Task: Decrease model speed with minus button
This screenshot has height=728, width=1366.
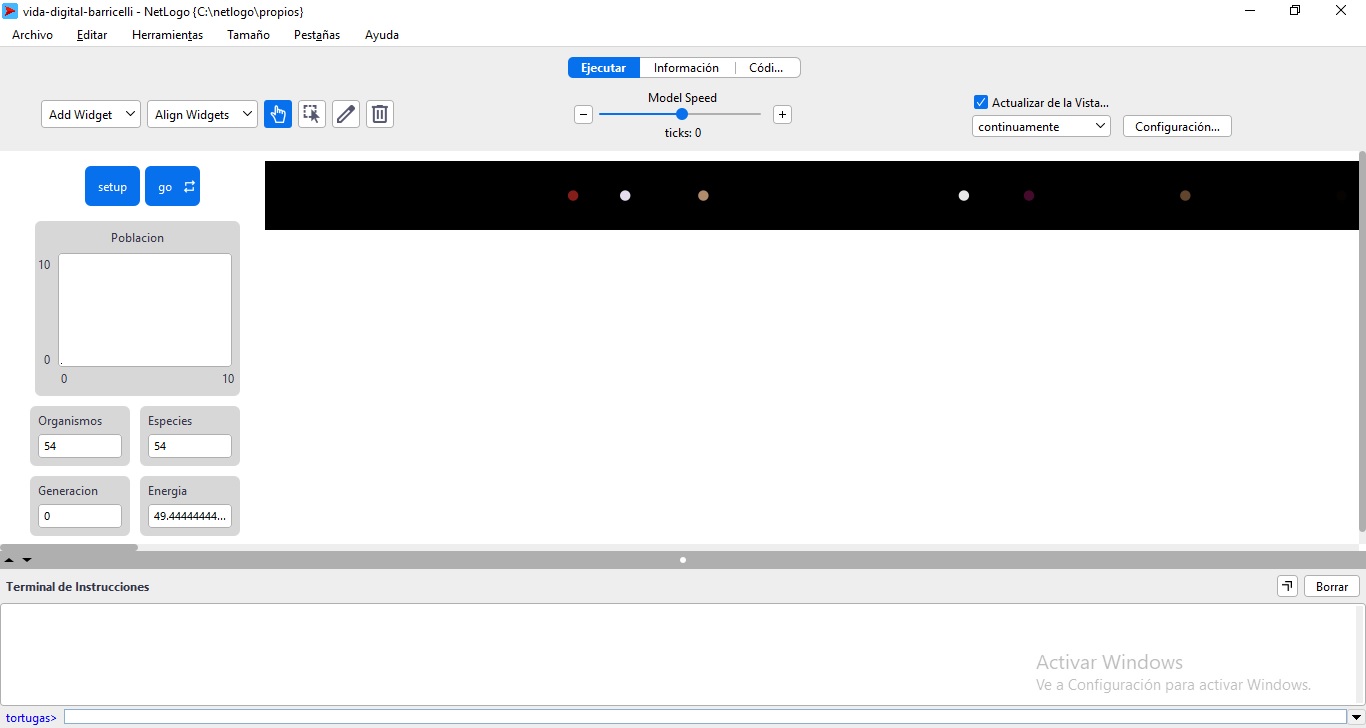Action: coord(584,115)
